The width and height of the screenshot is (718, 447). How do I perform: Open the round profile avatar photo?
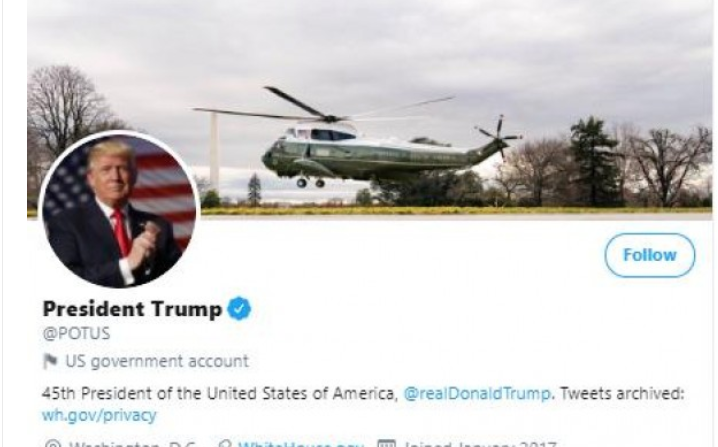point(120,210)
